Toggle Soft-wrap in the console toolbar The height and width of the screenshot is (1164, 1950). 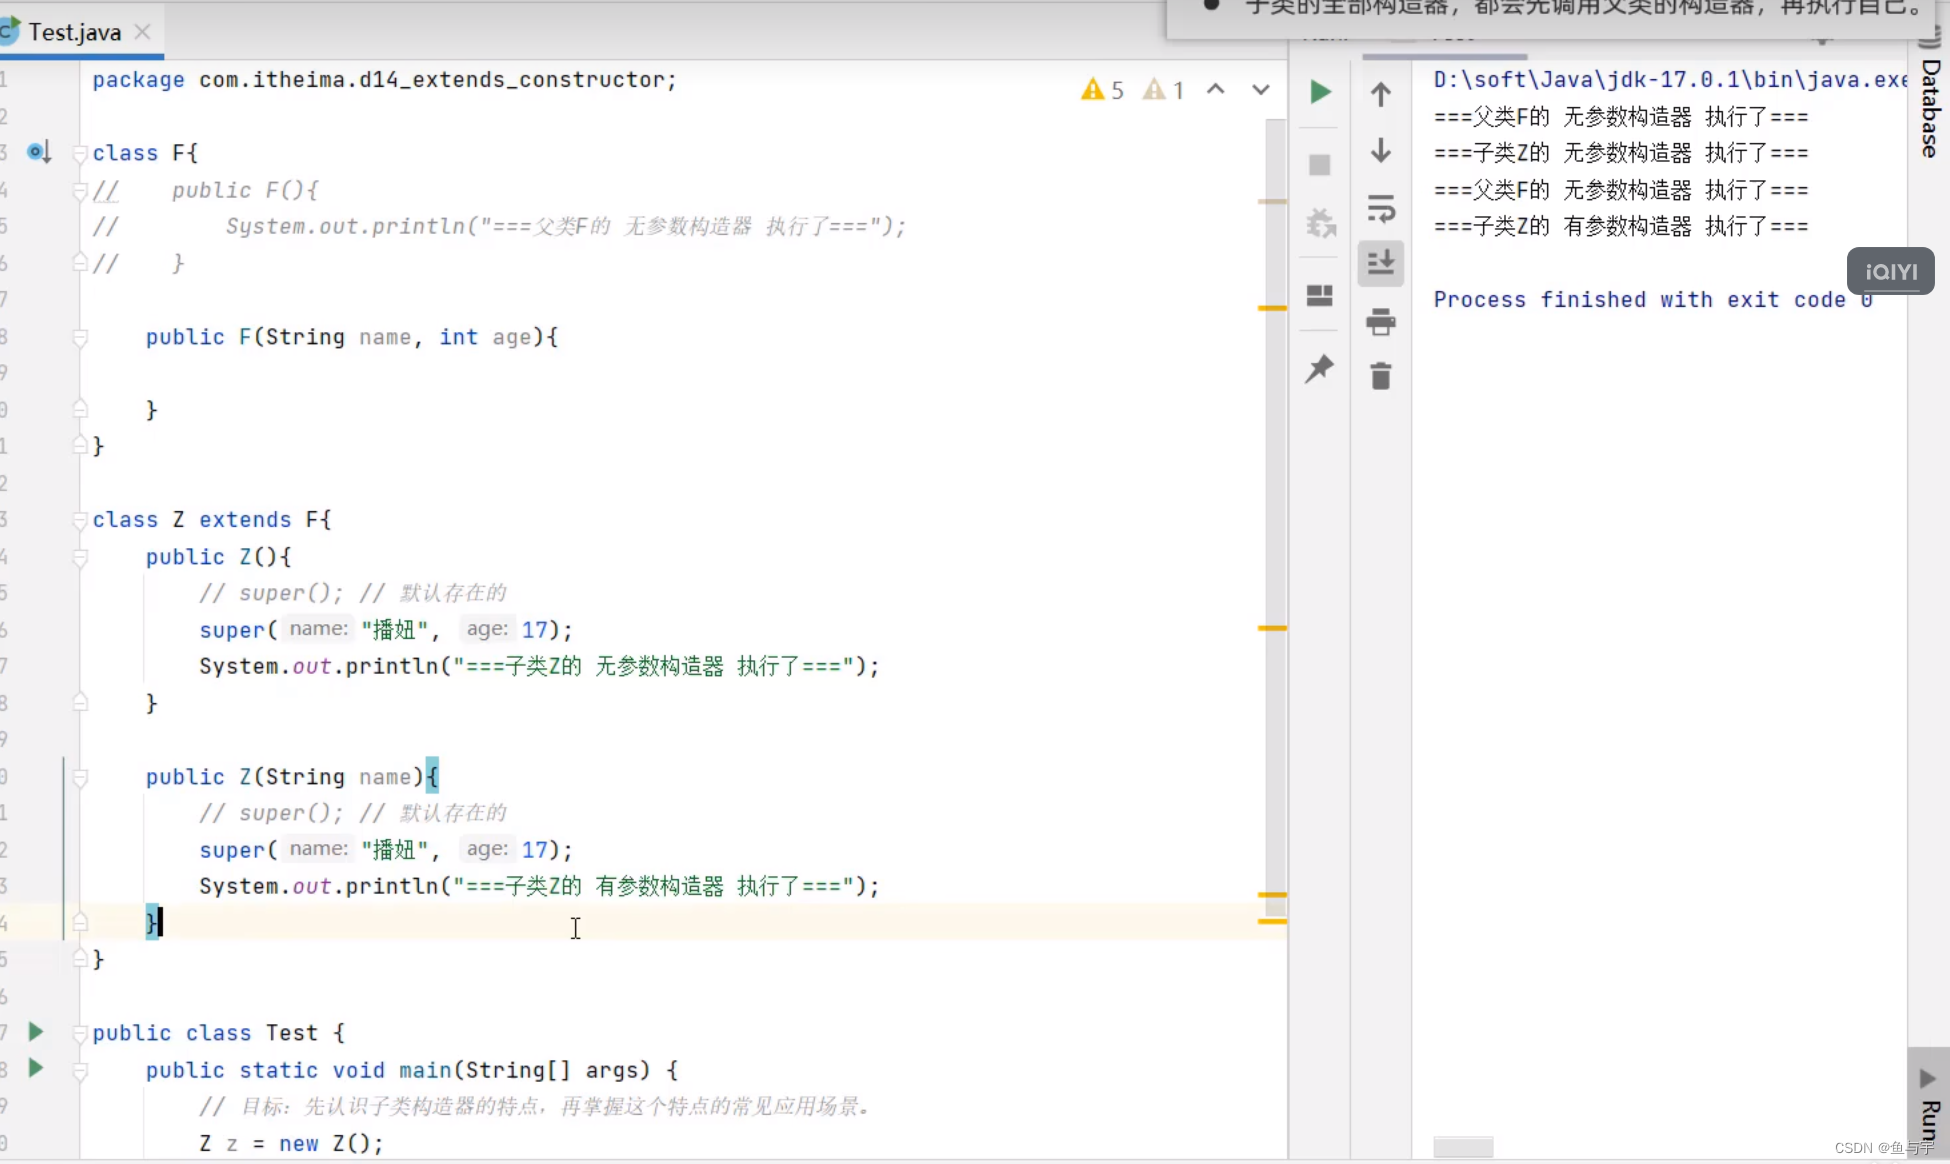1381,208
